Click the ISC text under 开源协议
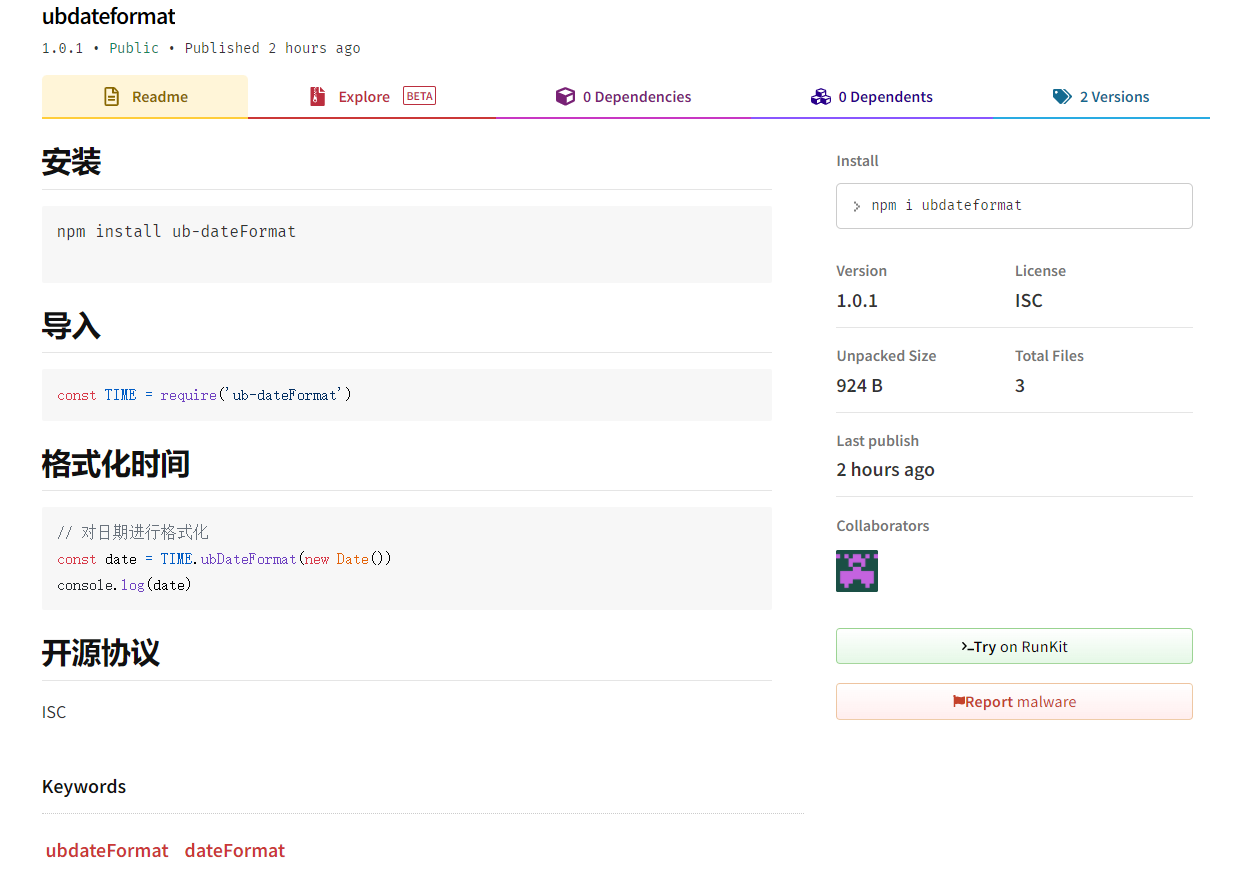This screenshot has height=872, width=1238. [54, 712]
